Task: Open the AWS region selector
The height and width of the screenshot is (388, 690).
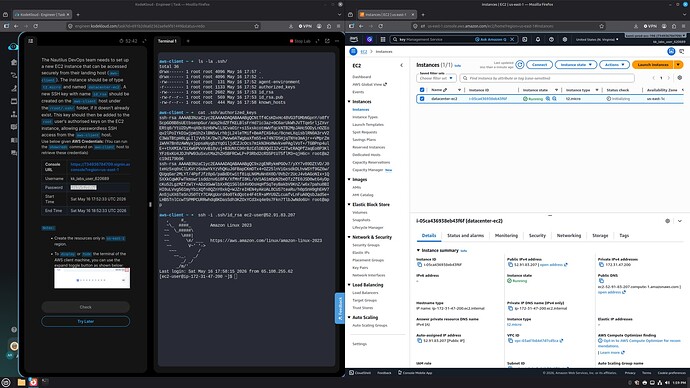Action: (x=597, y=39)
